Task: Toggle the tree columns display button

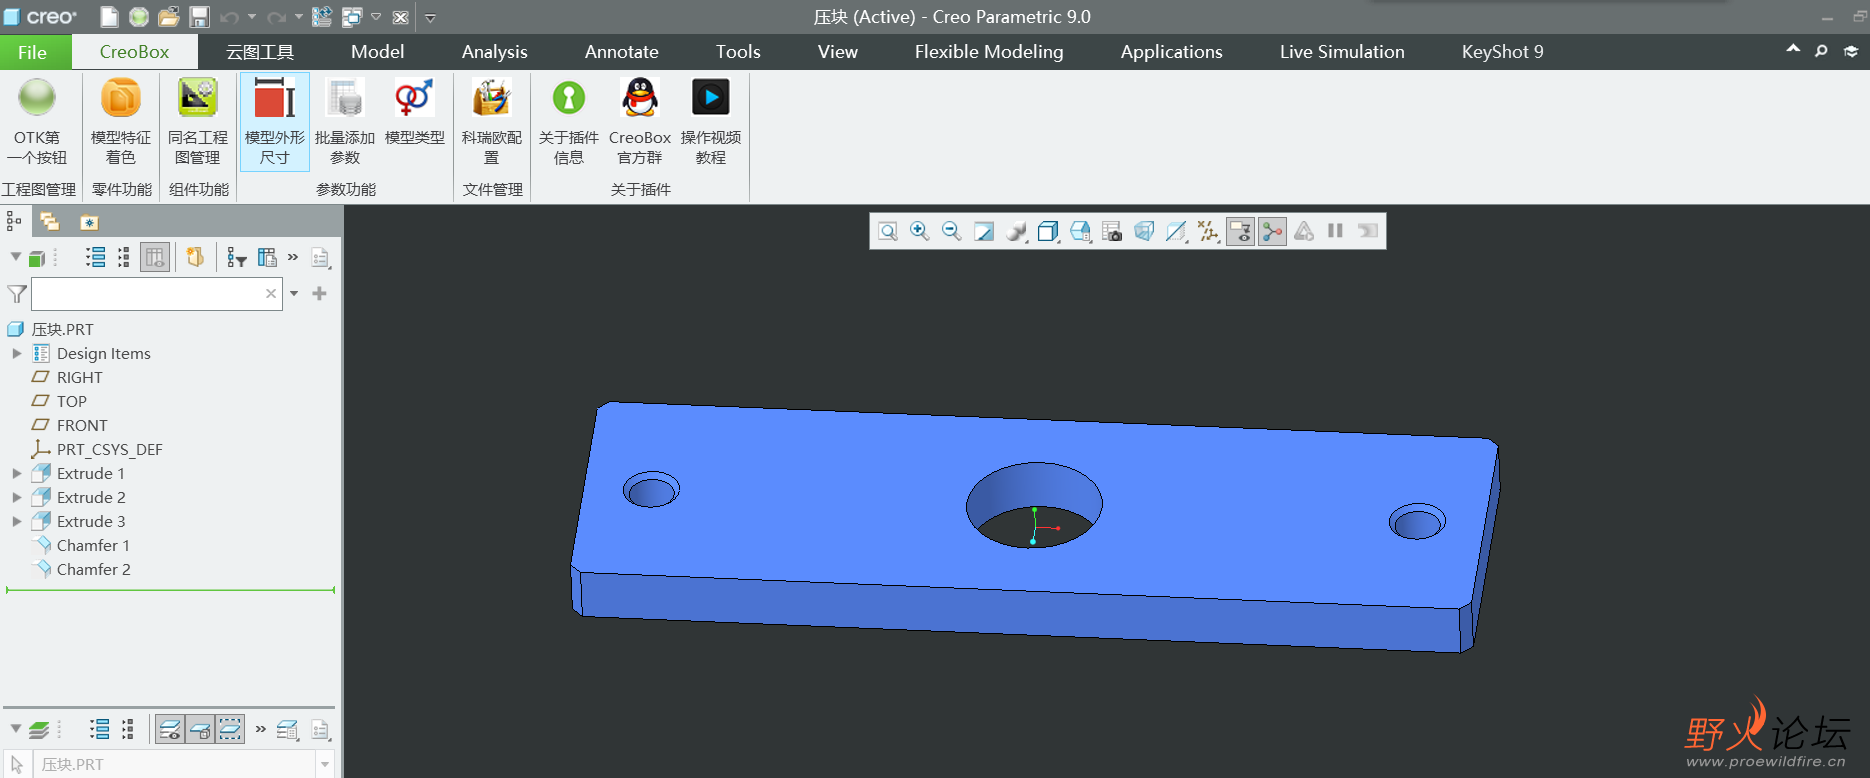Action: 155,258
